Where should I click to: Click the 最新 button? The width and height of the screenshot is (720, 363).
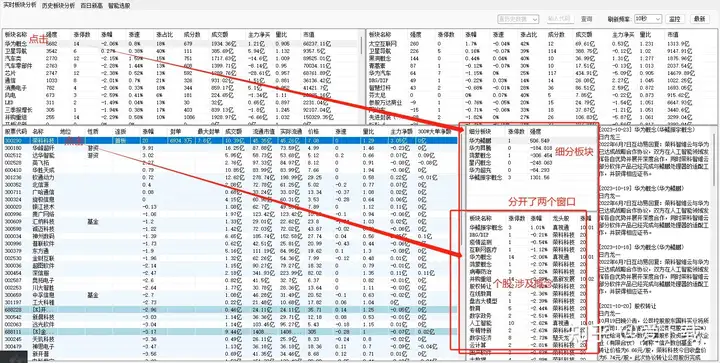pos(699,19)
